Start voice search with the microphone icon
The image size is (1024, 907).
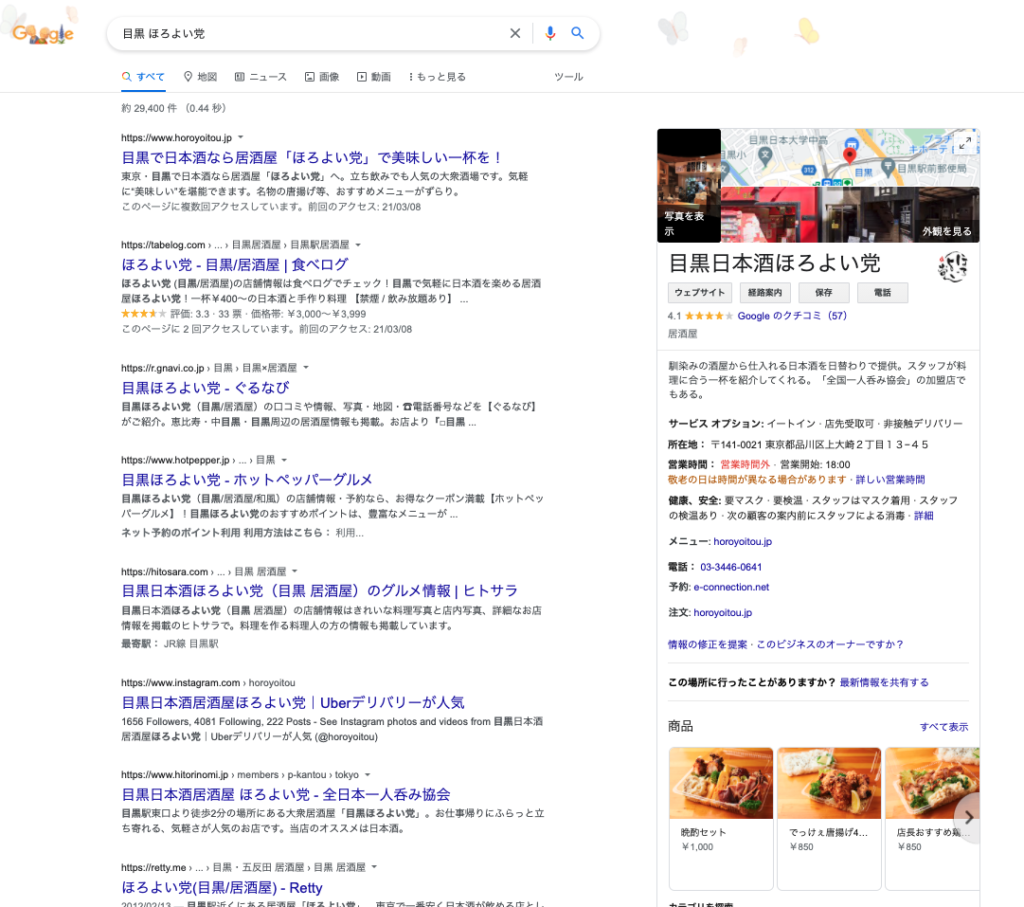[x=549, y=33]
